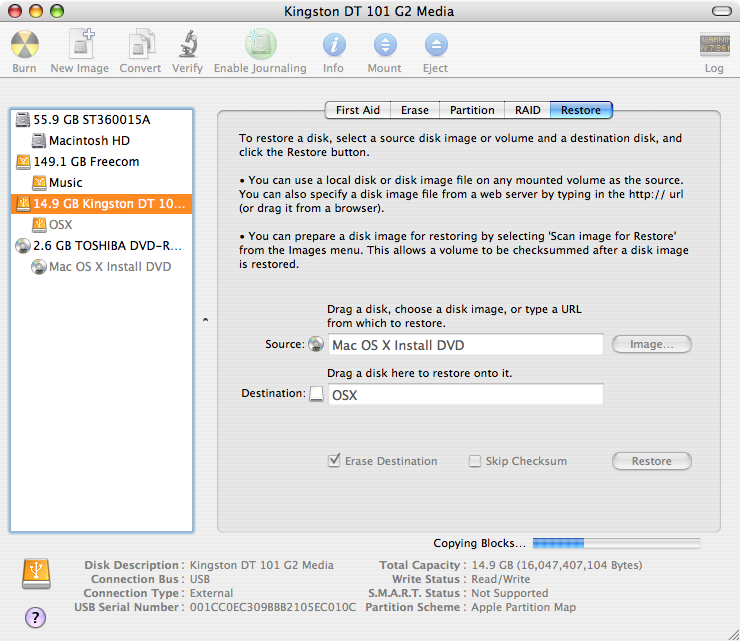Screen dimensions: 740x641
Task: Switch to the First Aid tab
Action: pyautogui.click(x=358, y=110)
